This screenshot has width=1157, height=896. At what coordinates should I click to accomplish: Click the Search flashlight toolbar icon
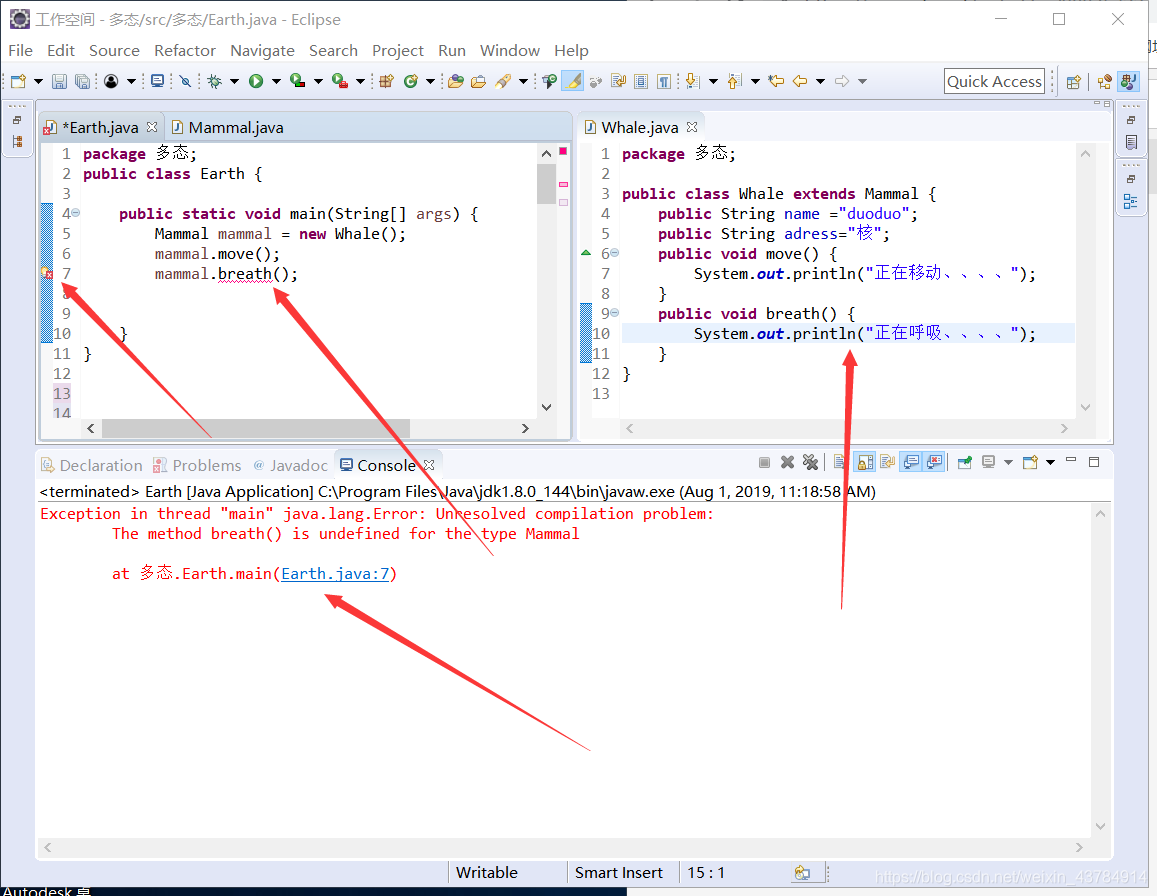tap(503, 81)
